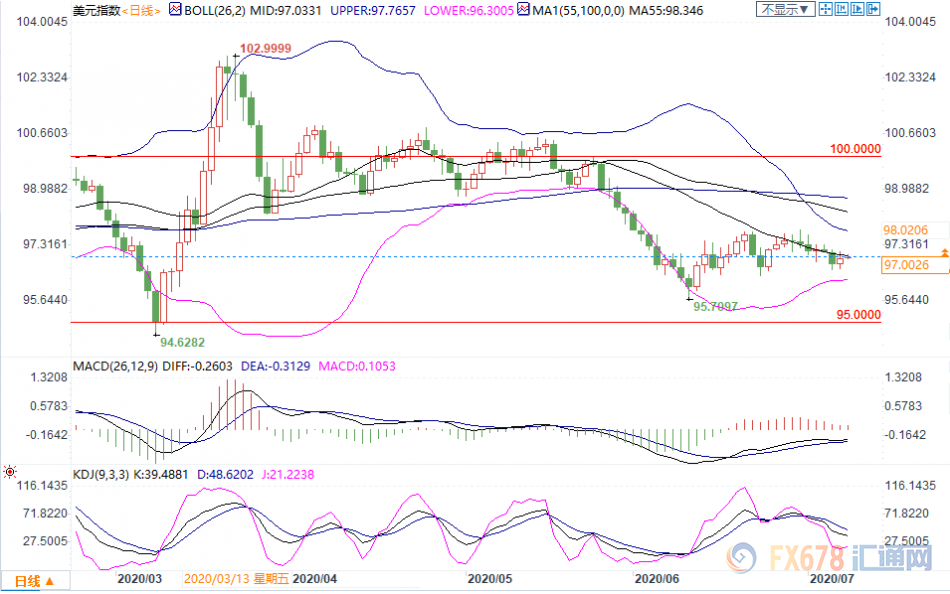The height and width of the screenshot is (594, 950).
Task: Click the <日线> period label in title
Action: tap(141, 10)
